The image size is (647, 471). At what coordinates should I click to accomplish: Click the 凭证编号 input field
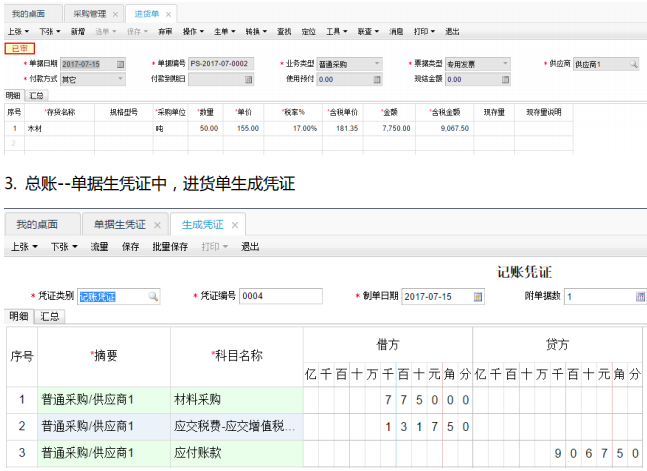click(x=281, y=297)
